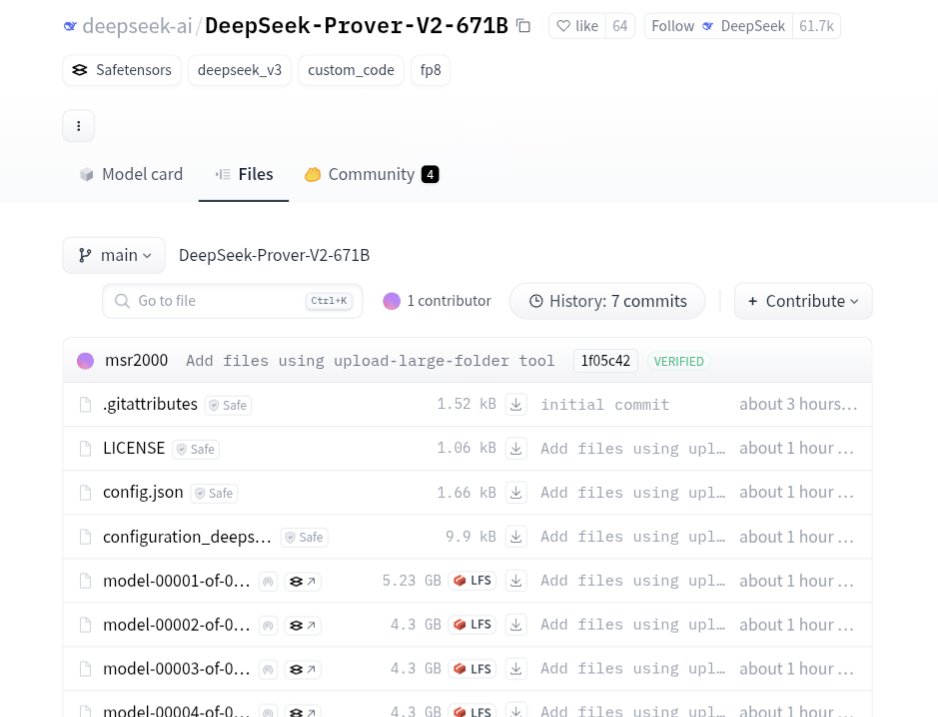938x717 pixels.
Task: Focus the Go to file search field
Action: pos(232,301)
